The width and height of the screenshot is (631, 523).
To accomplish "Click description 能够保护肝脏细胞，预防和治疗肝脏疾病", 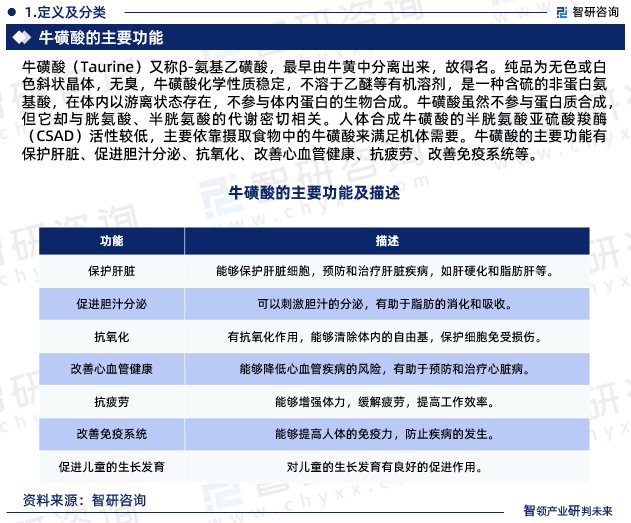I will (387, 271).
